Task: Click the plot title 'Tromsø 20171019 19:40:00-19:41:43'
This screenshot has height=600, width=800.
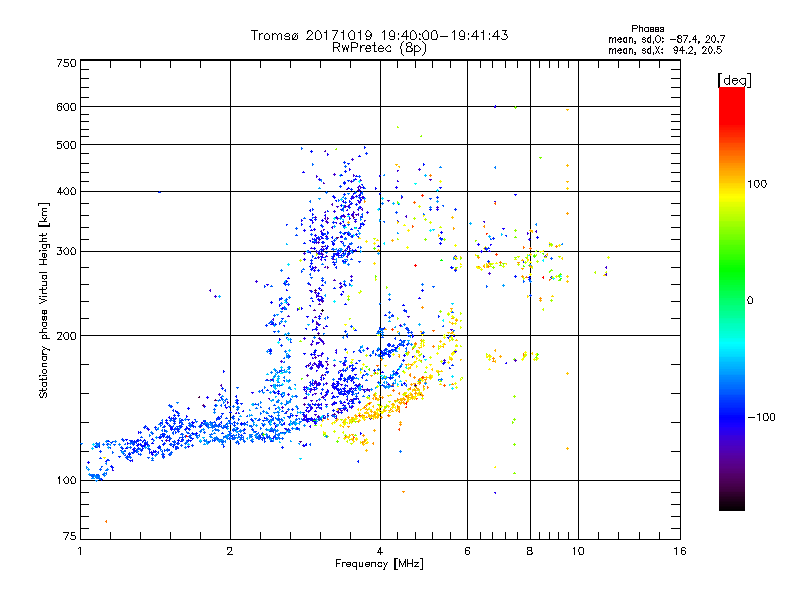Action: pyautogui.click(x=379, y=35)
